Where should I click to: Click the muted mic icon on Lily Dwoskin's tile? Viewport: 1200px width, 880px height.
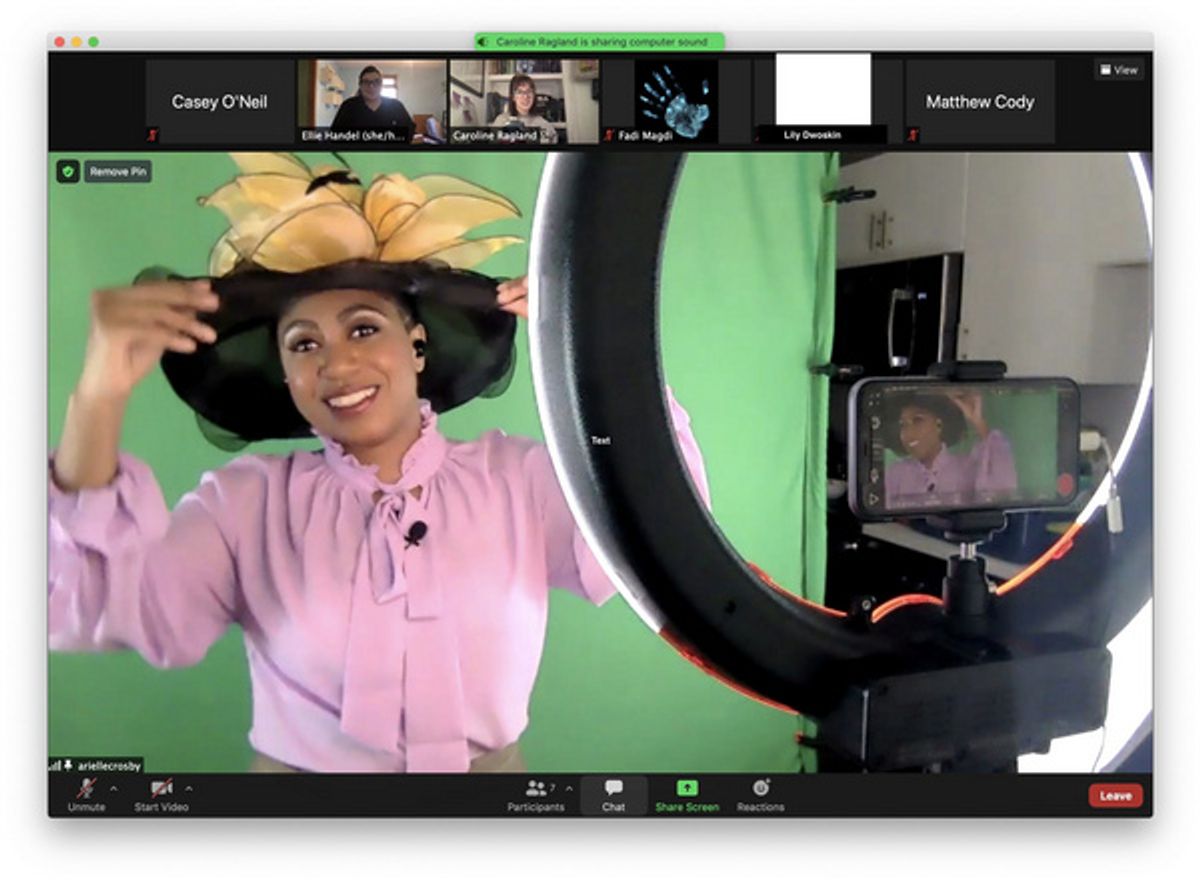click(x=756, y=137)
